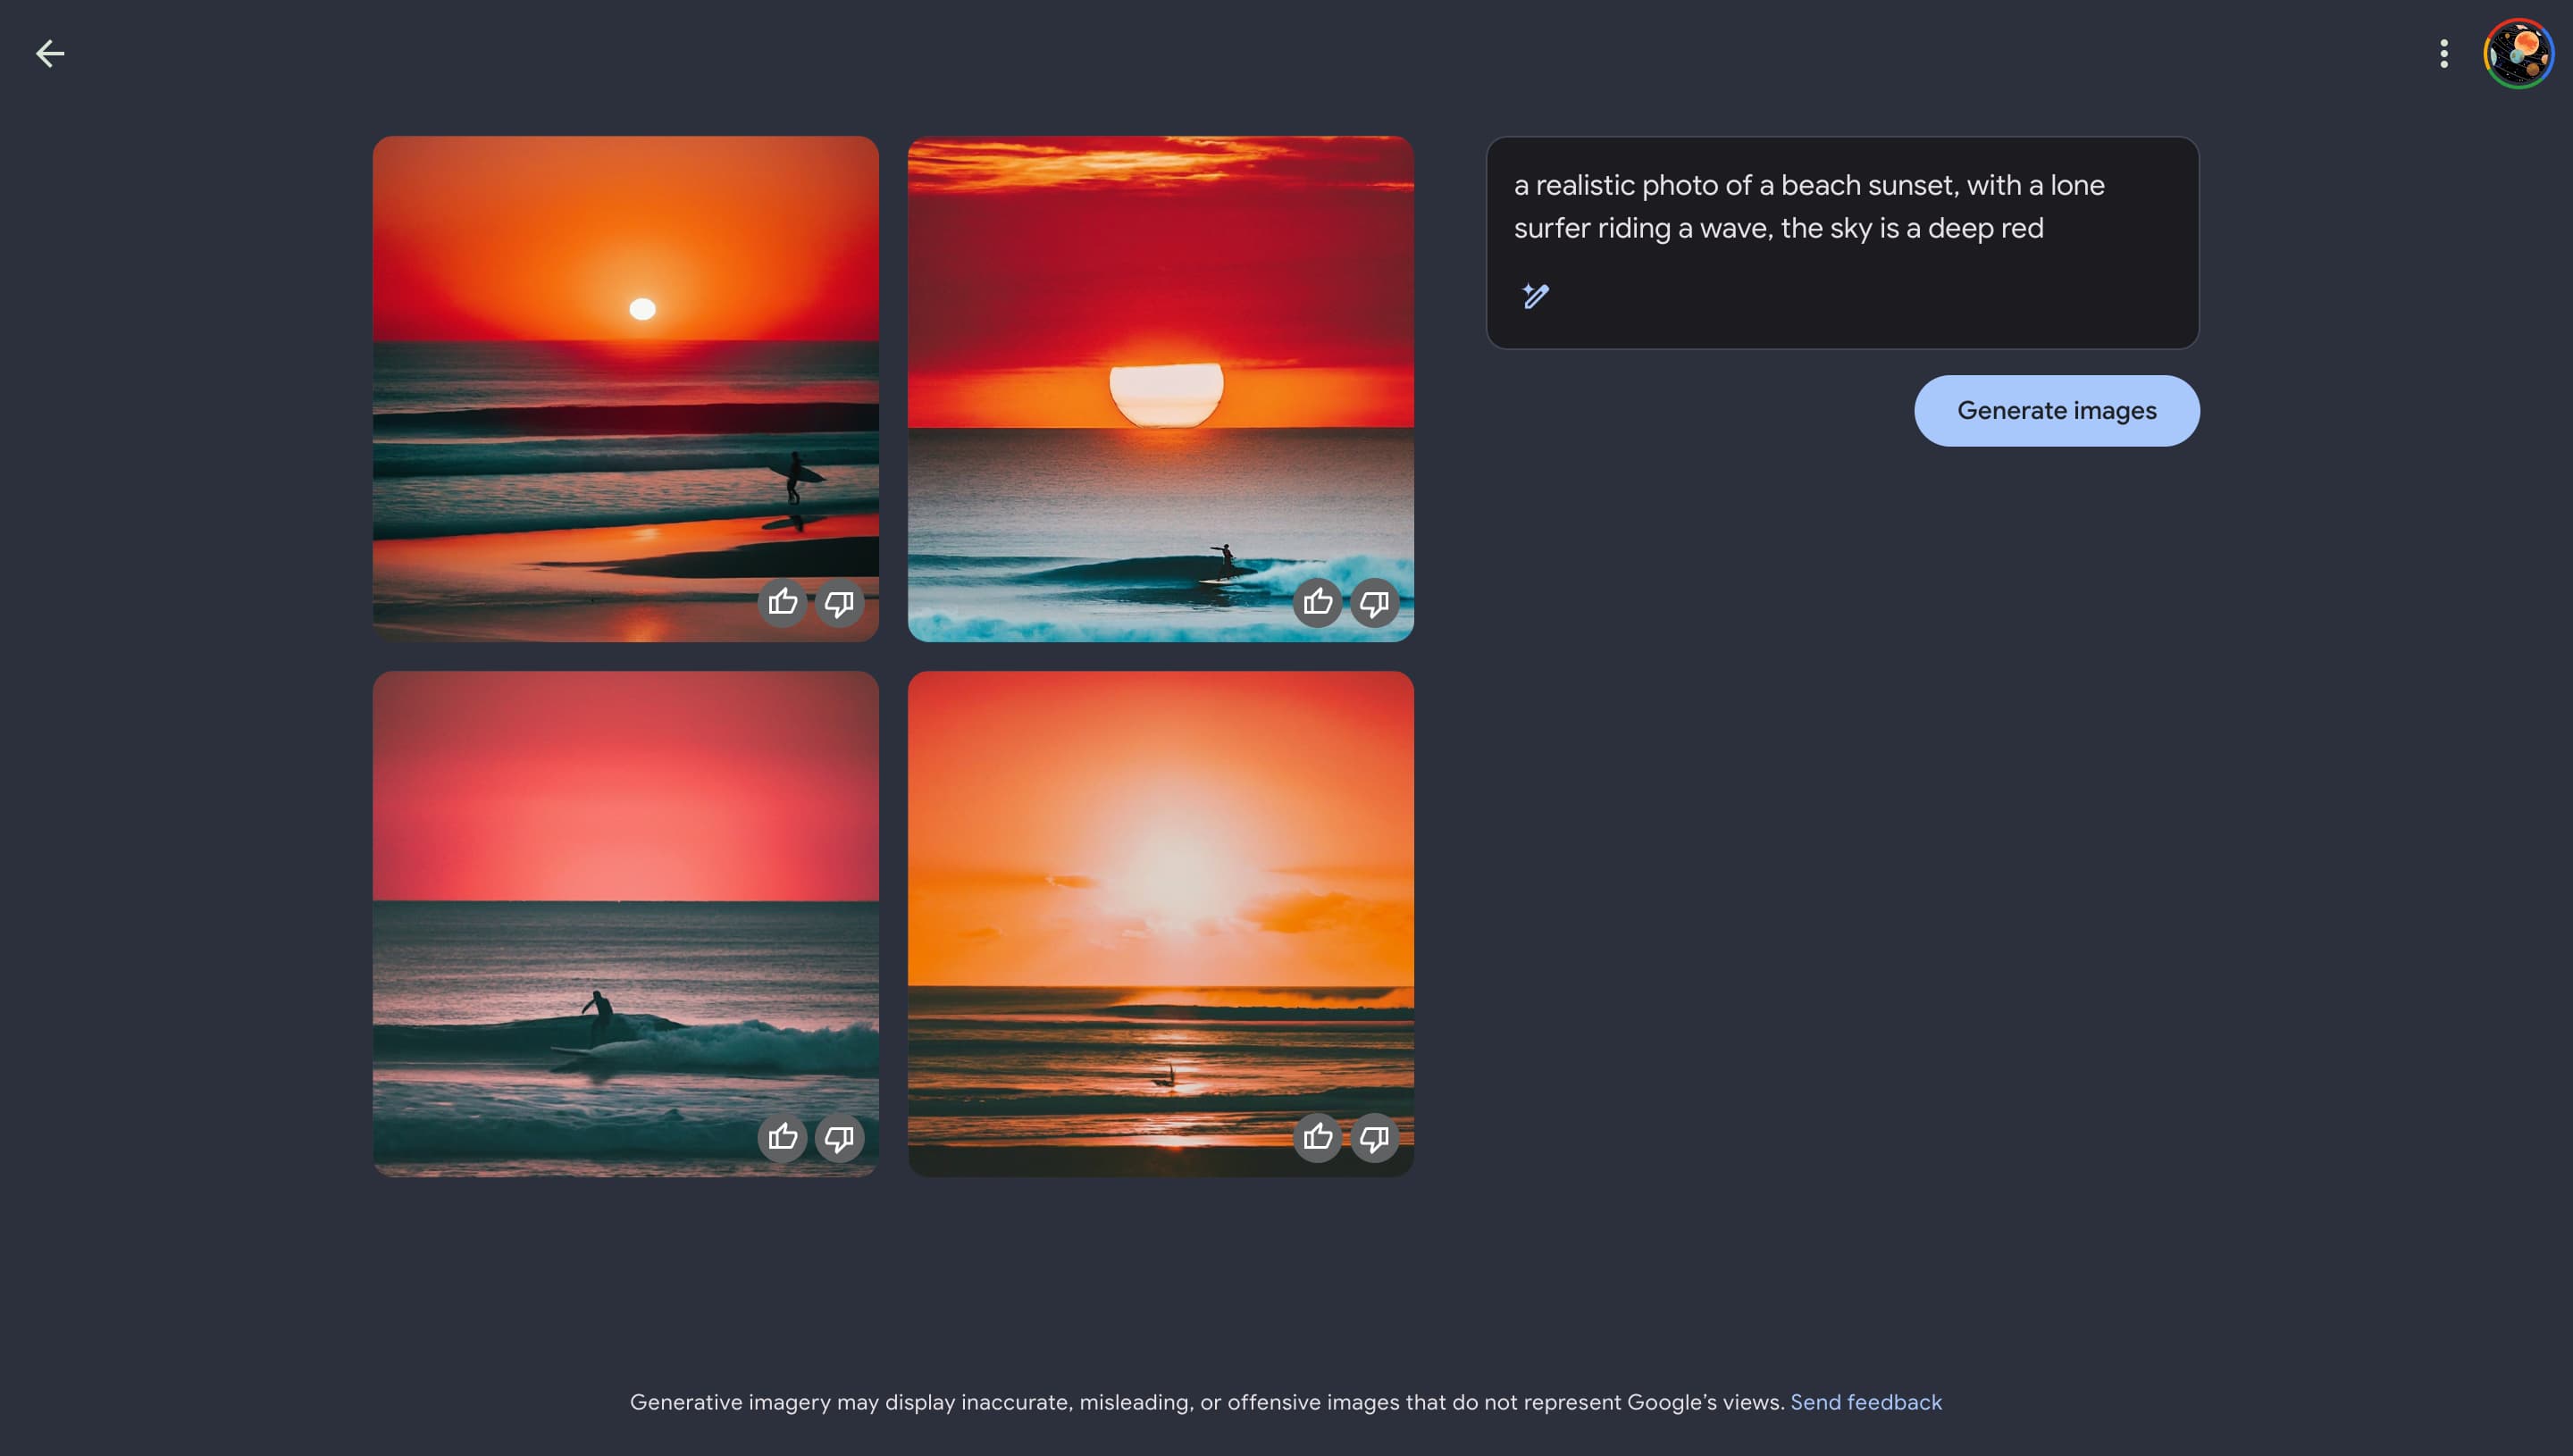This screenshot has height=1456, width=2573.
Task: Dislike the image with large half sun
Action: tap(1374, 603)
